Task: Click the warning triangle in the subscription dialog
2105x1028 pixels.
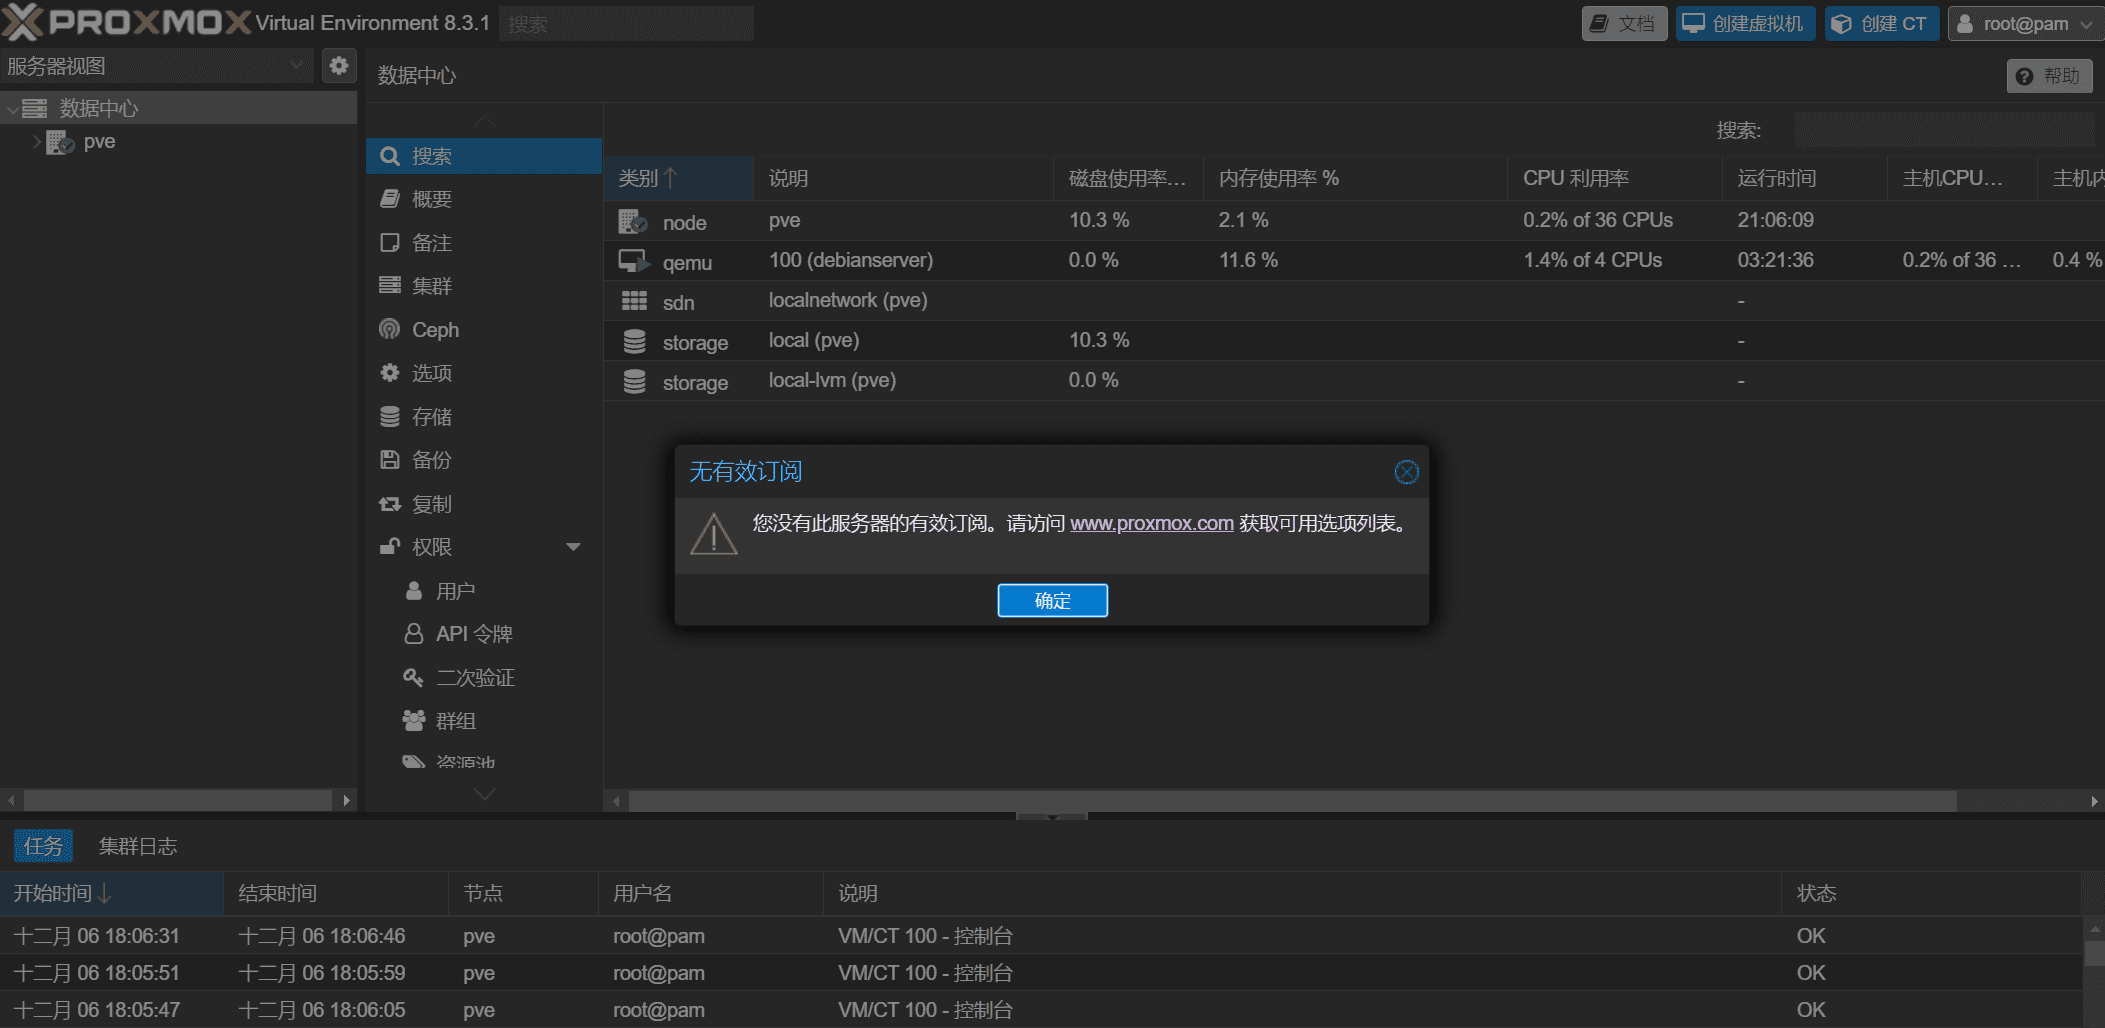Action: point(714,534)
